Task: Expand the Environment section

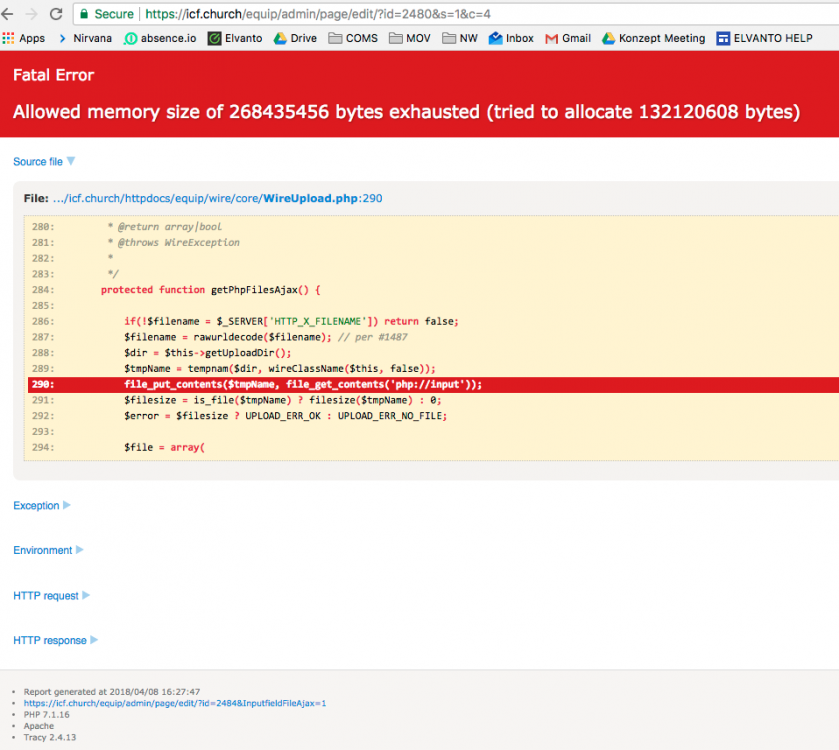Action: (42, 550)
